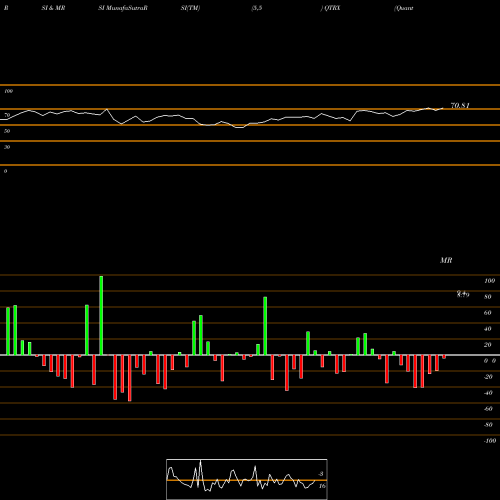Click the QTRX ticker text in header
The width and height of the screenshot is (500, 500).
coord(332,8)
